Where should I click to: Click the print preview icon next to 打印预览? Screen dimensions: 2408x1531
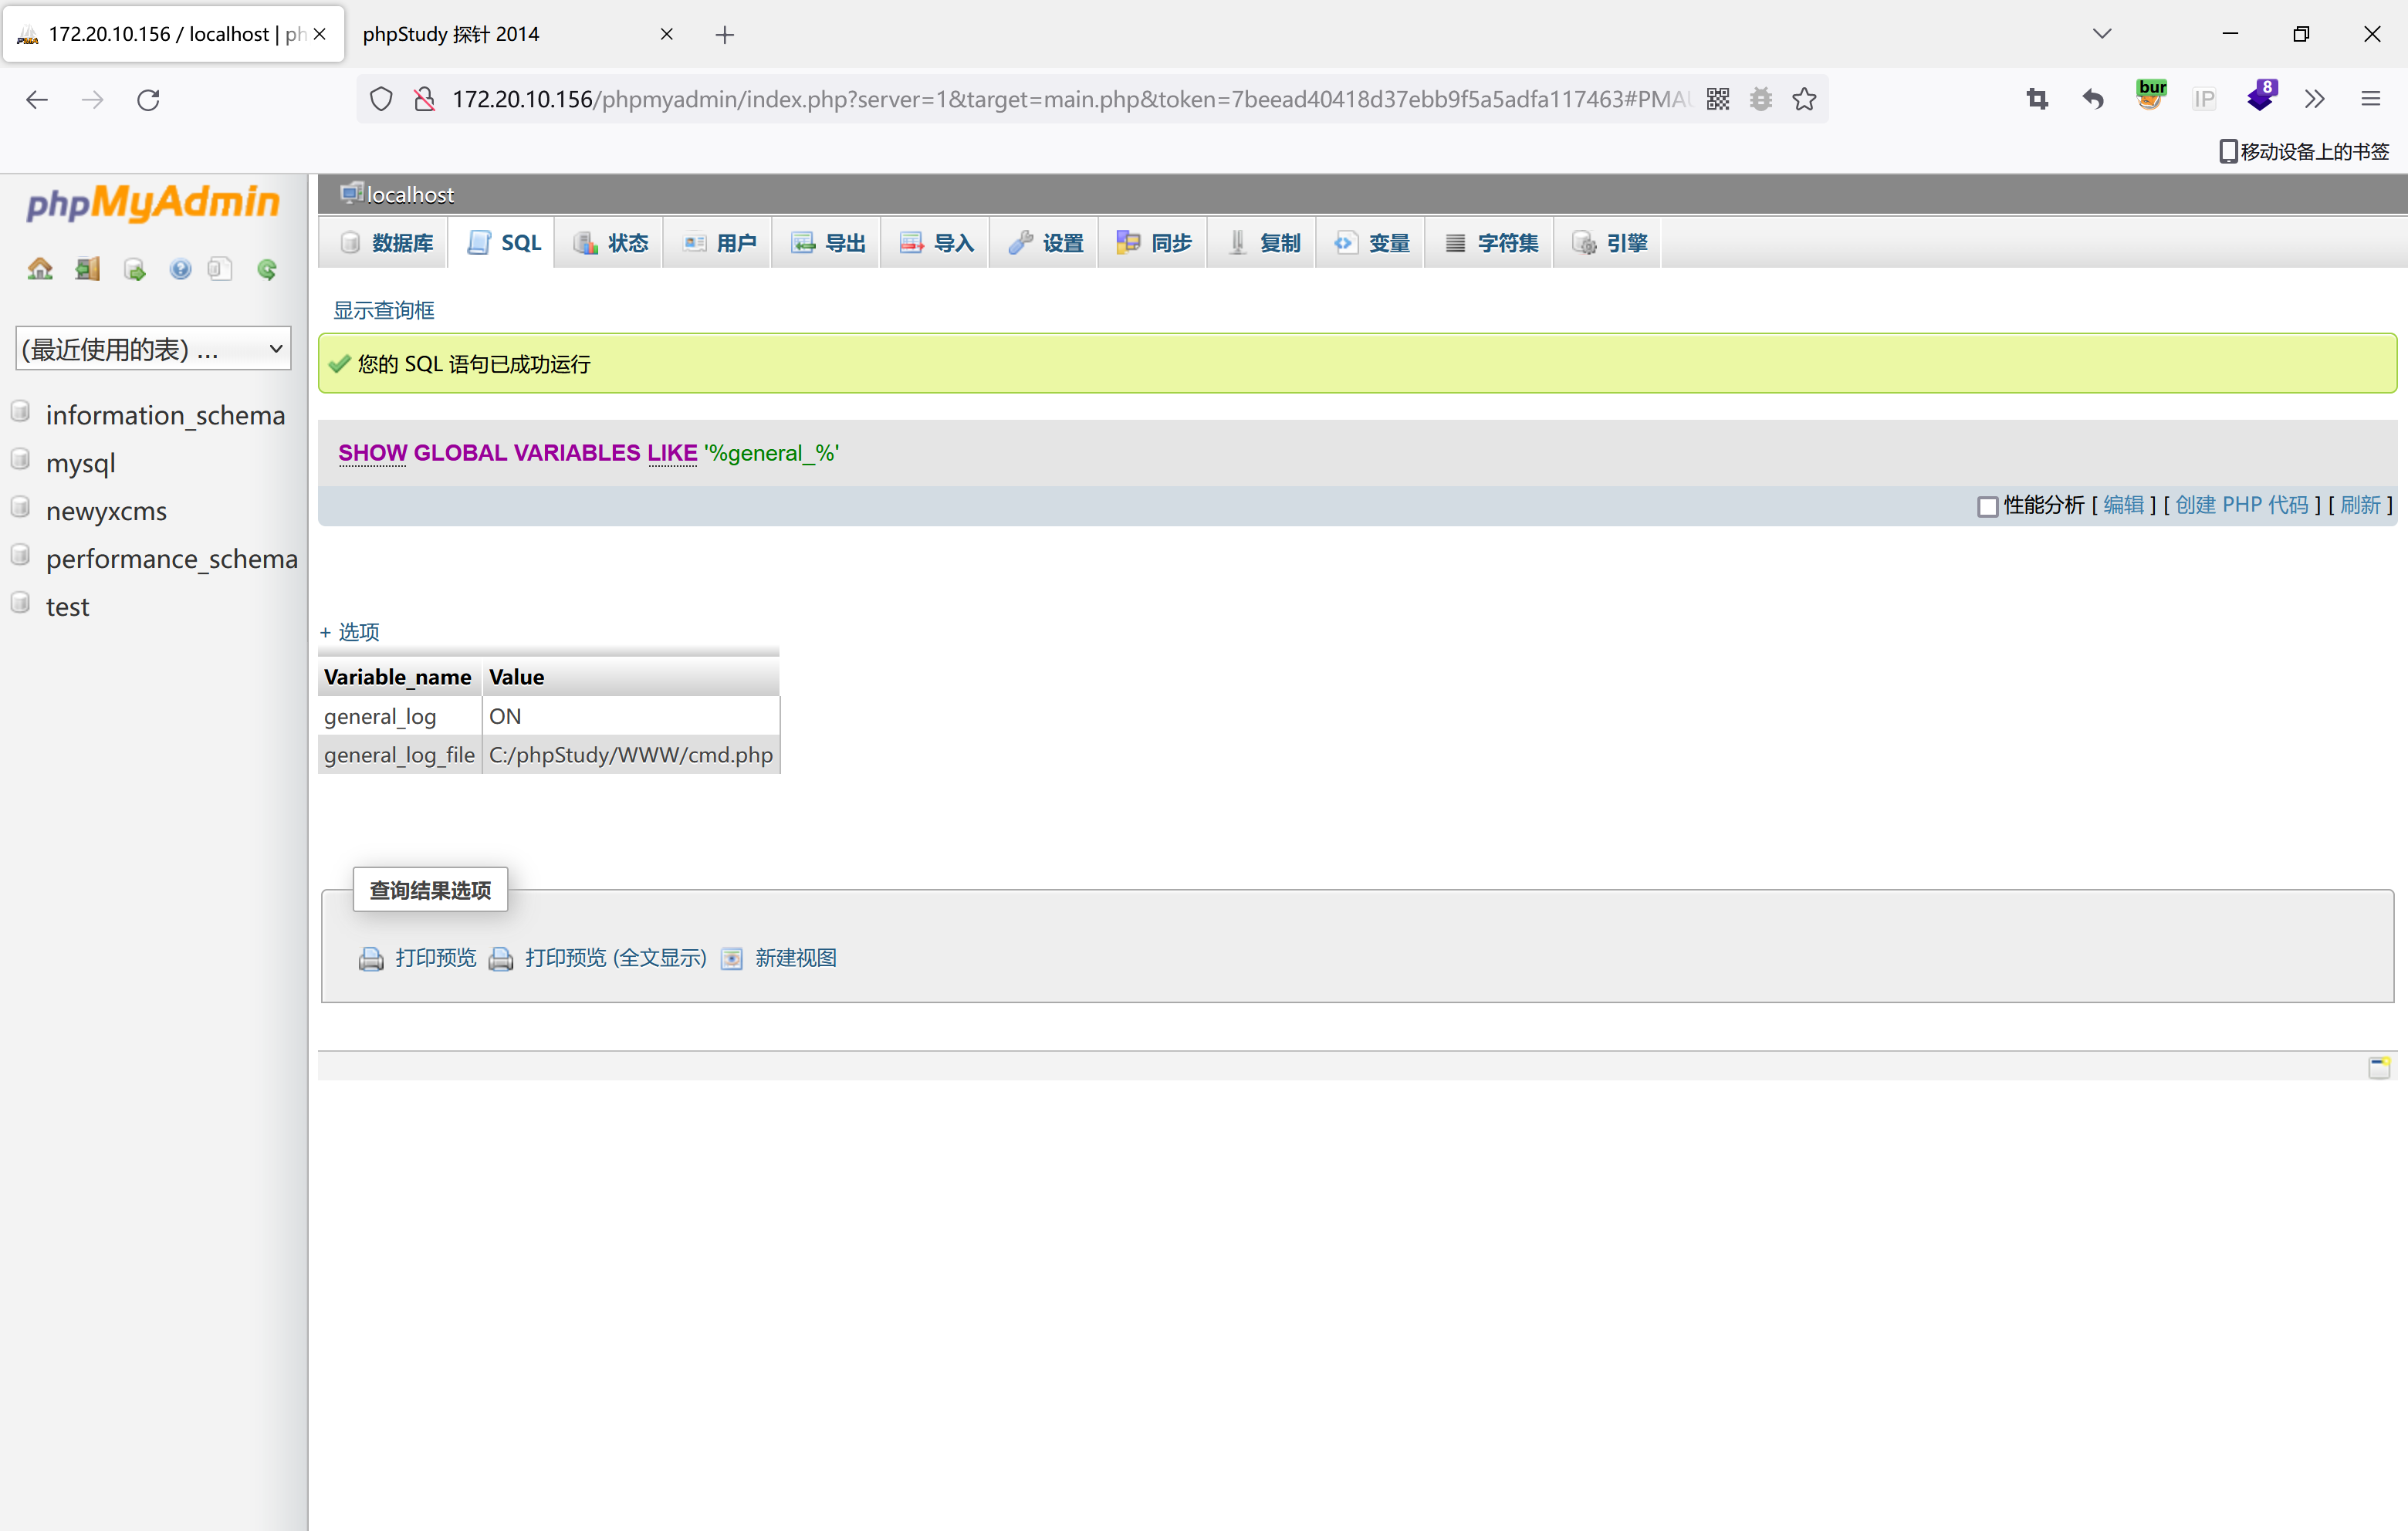(371, 958)
